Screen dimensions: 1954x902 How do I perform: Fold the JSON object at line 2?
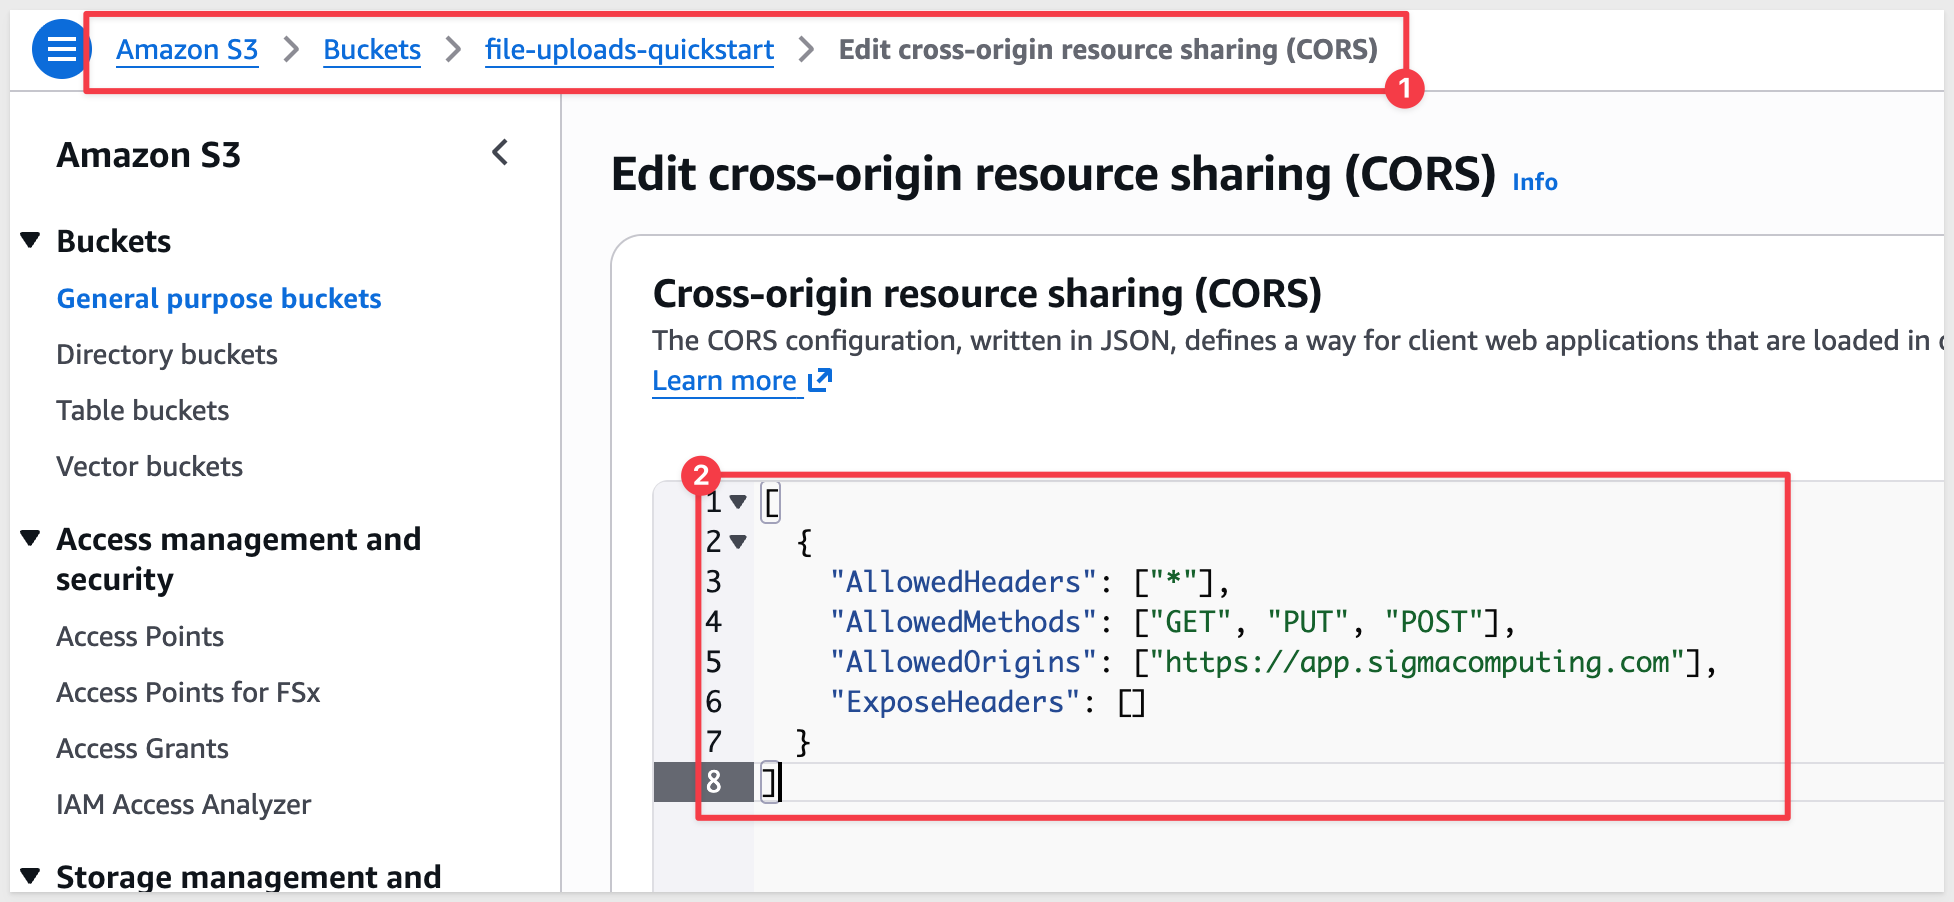738,542
